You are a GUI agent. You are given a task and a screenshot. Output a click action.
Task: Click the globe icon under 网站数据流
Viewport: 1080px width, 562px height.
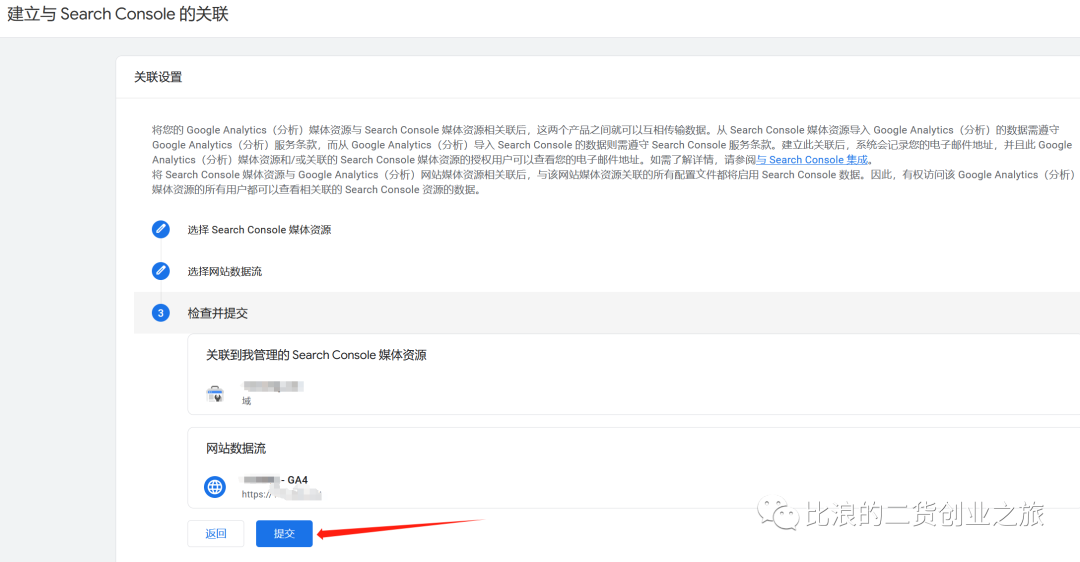(x=215, y=487)
